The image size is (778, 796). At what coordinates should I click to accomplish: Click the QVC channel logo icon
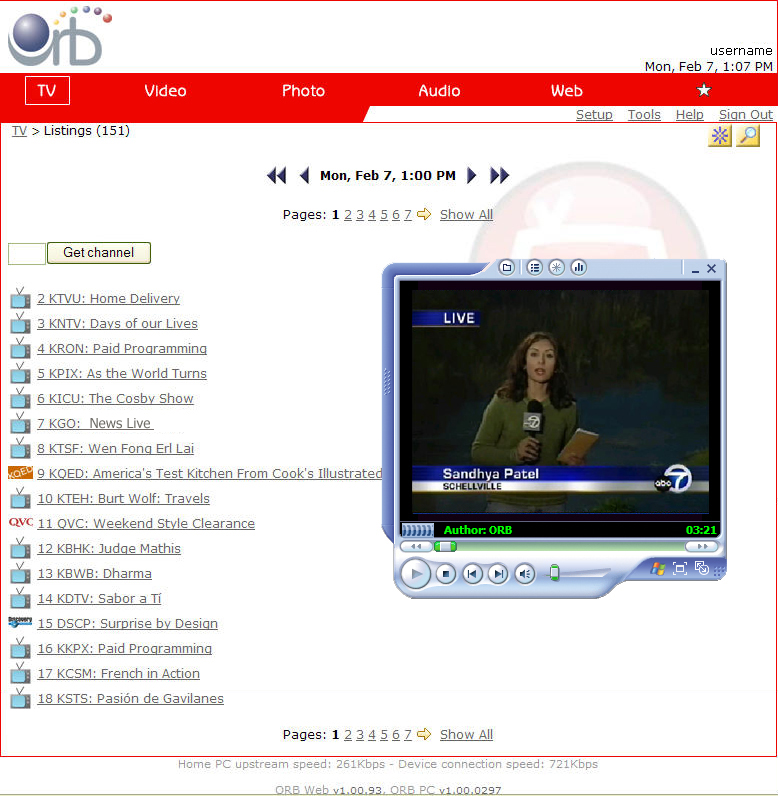(x=21, y=522)
